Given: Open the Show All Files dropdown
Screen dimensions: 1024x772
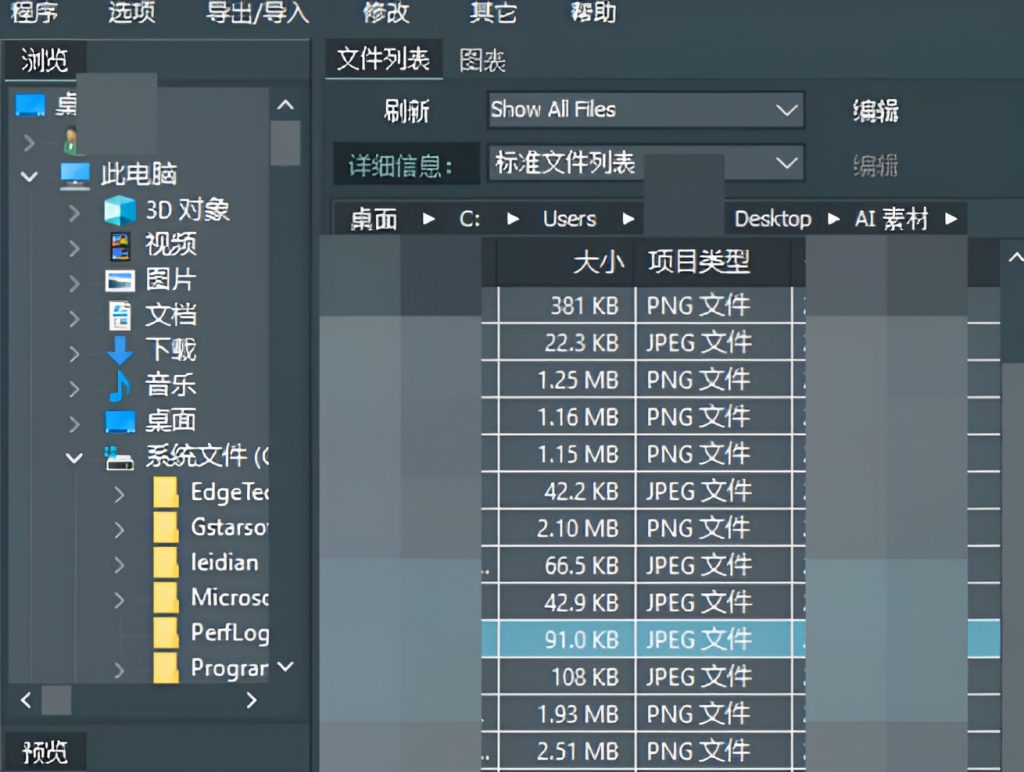Looking at the screenshot, I should 645,110.
